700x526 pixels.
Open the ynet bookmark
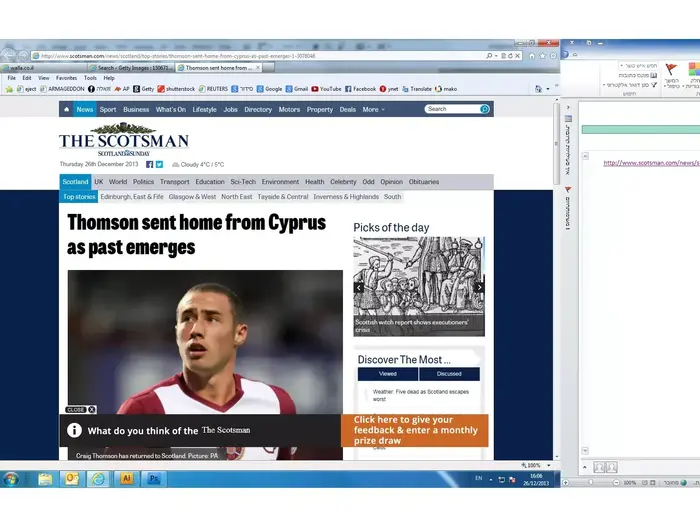coord(388,89)
